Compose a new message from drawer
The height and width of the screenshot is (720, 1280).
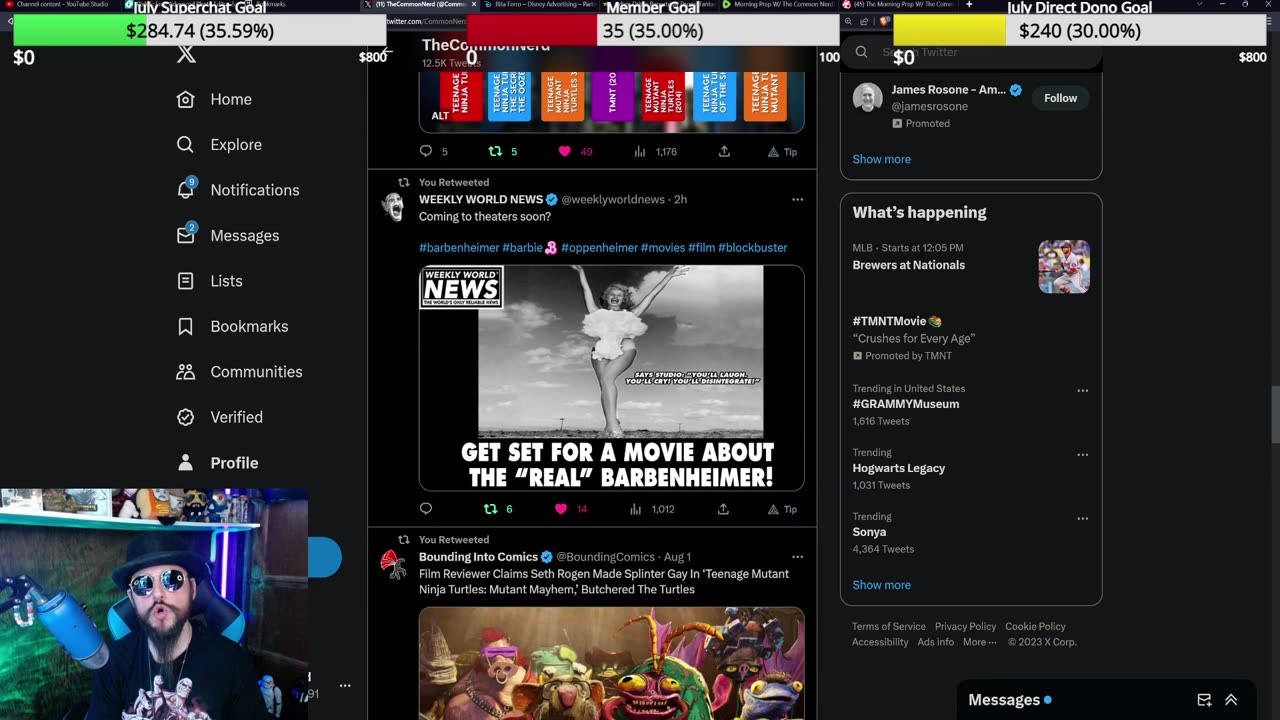tap(1204, 700)
